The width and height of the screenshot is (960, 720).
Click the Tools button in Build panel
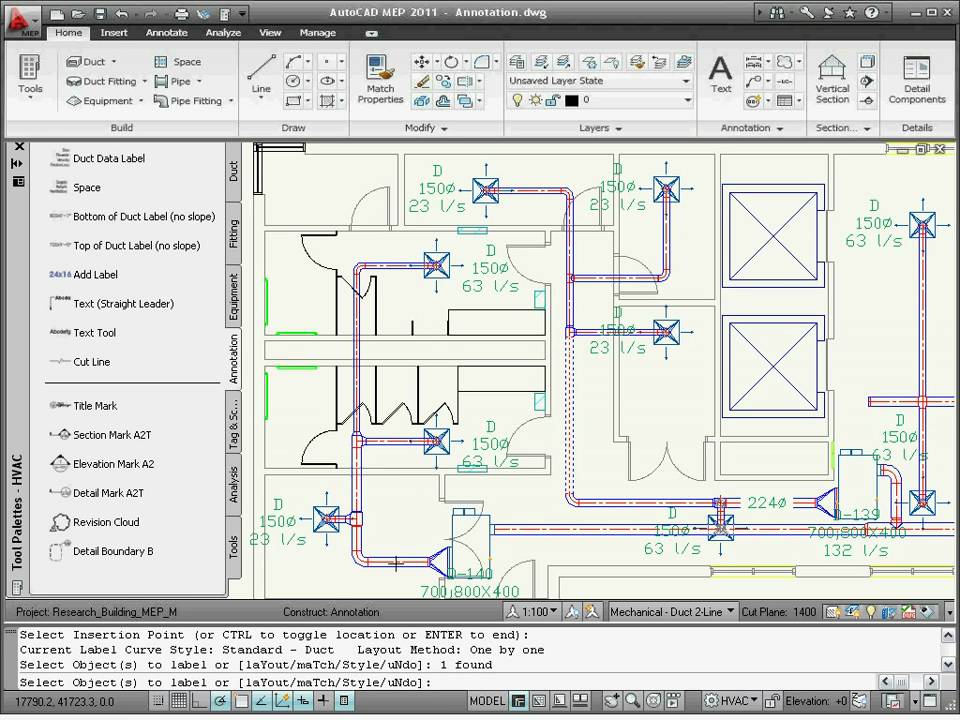click(x=29, y=76)
